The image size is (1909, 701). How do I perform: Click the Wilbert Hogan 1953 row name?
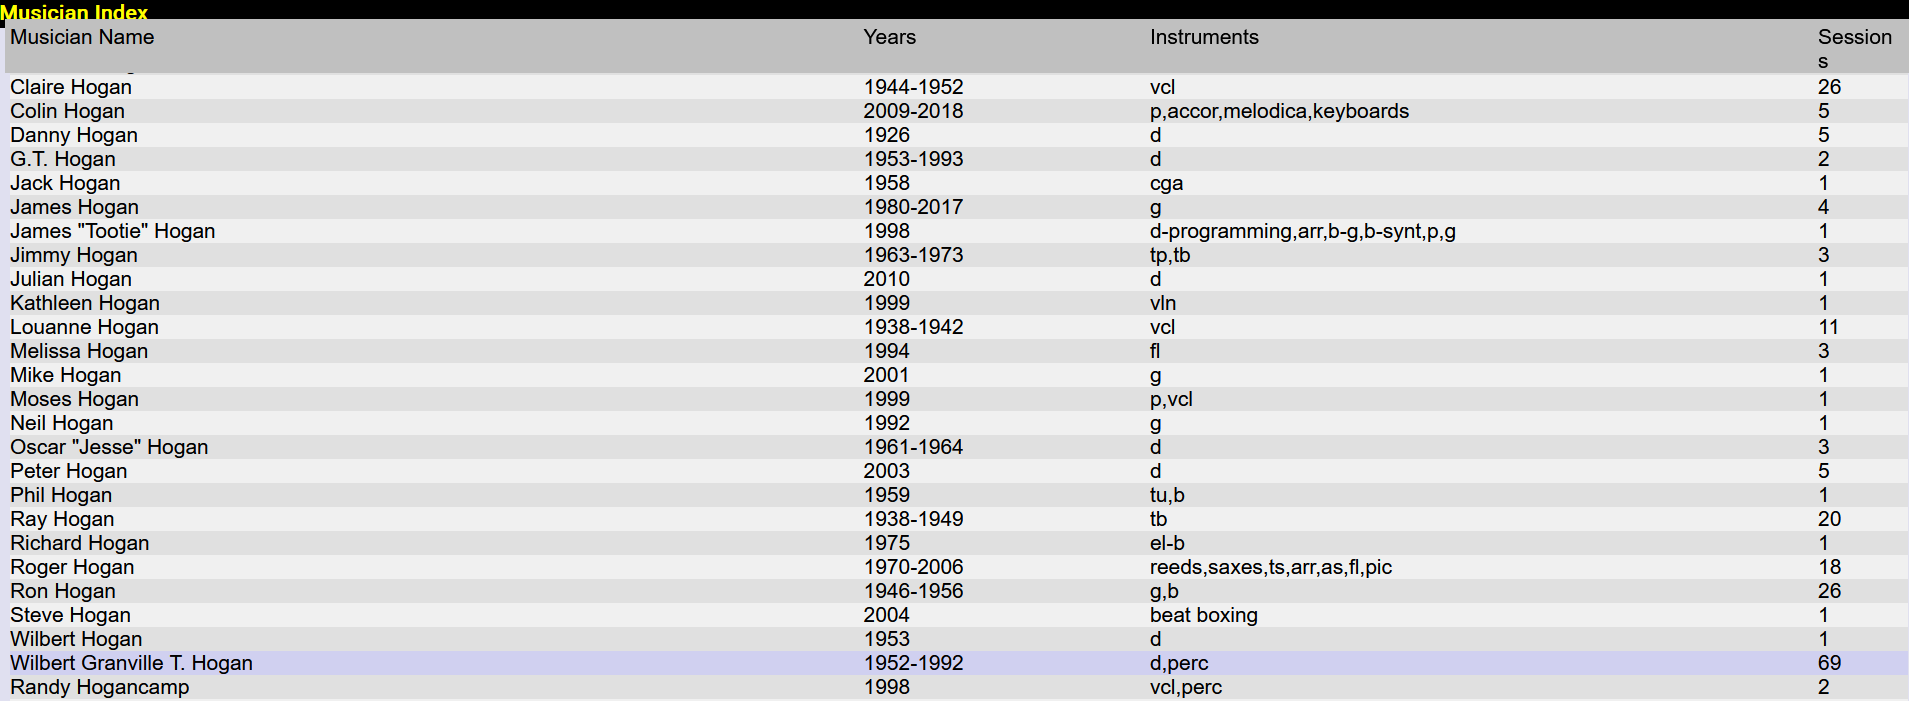pyautogui.click(x=76, y=639)
